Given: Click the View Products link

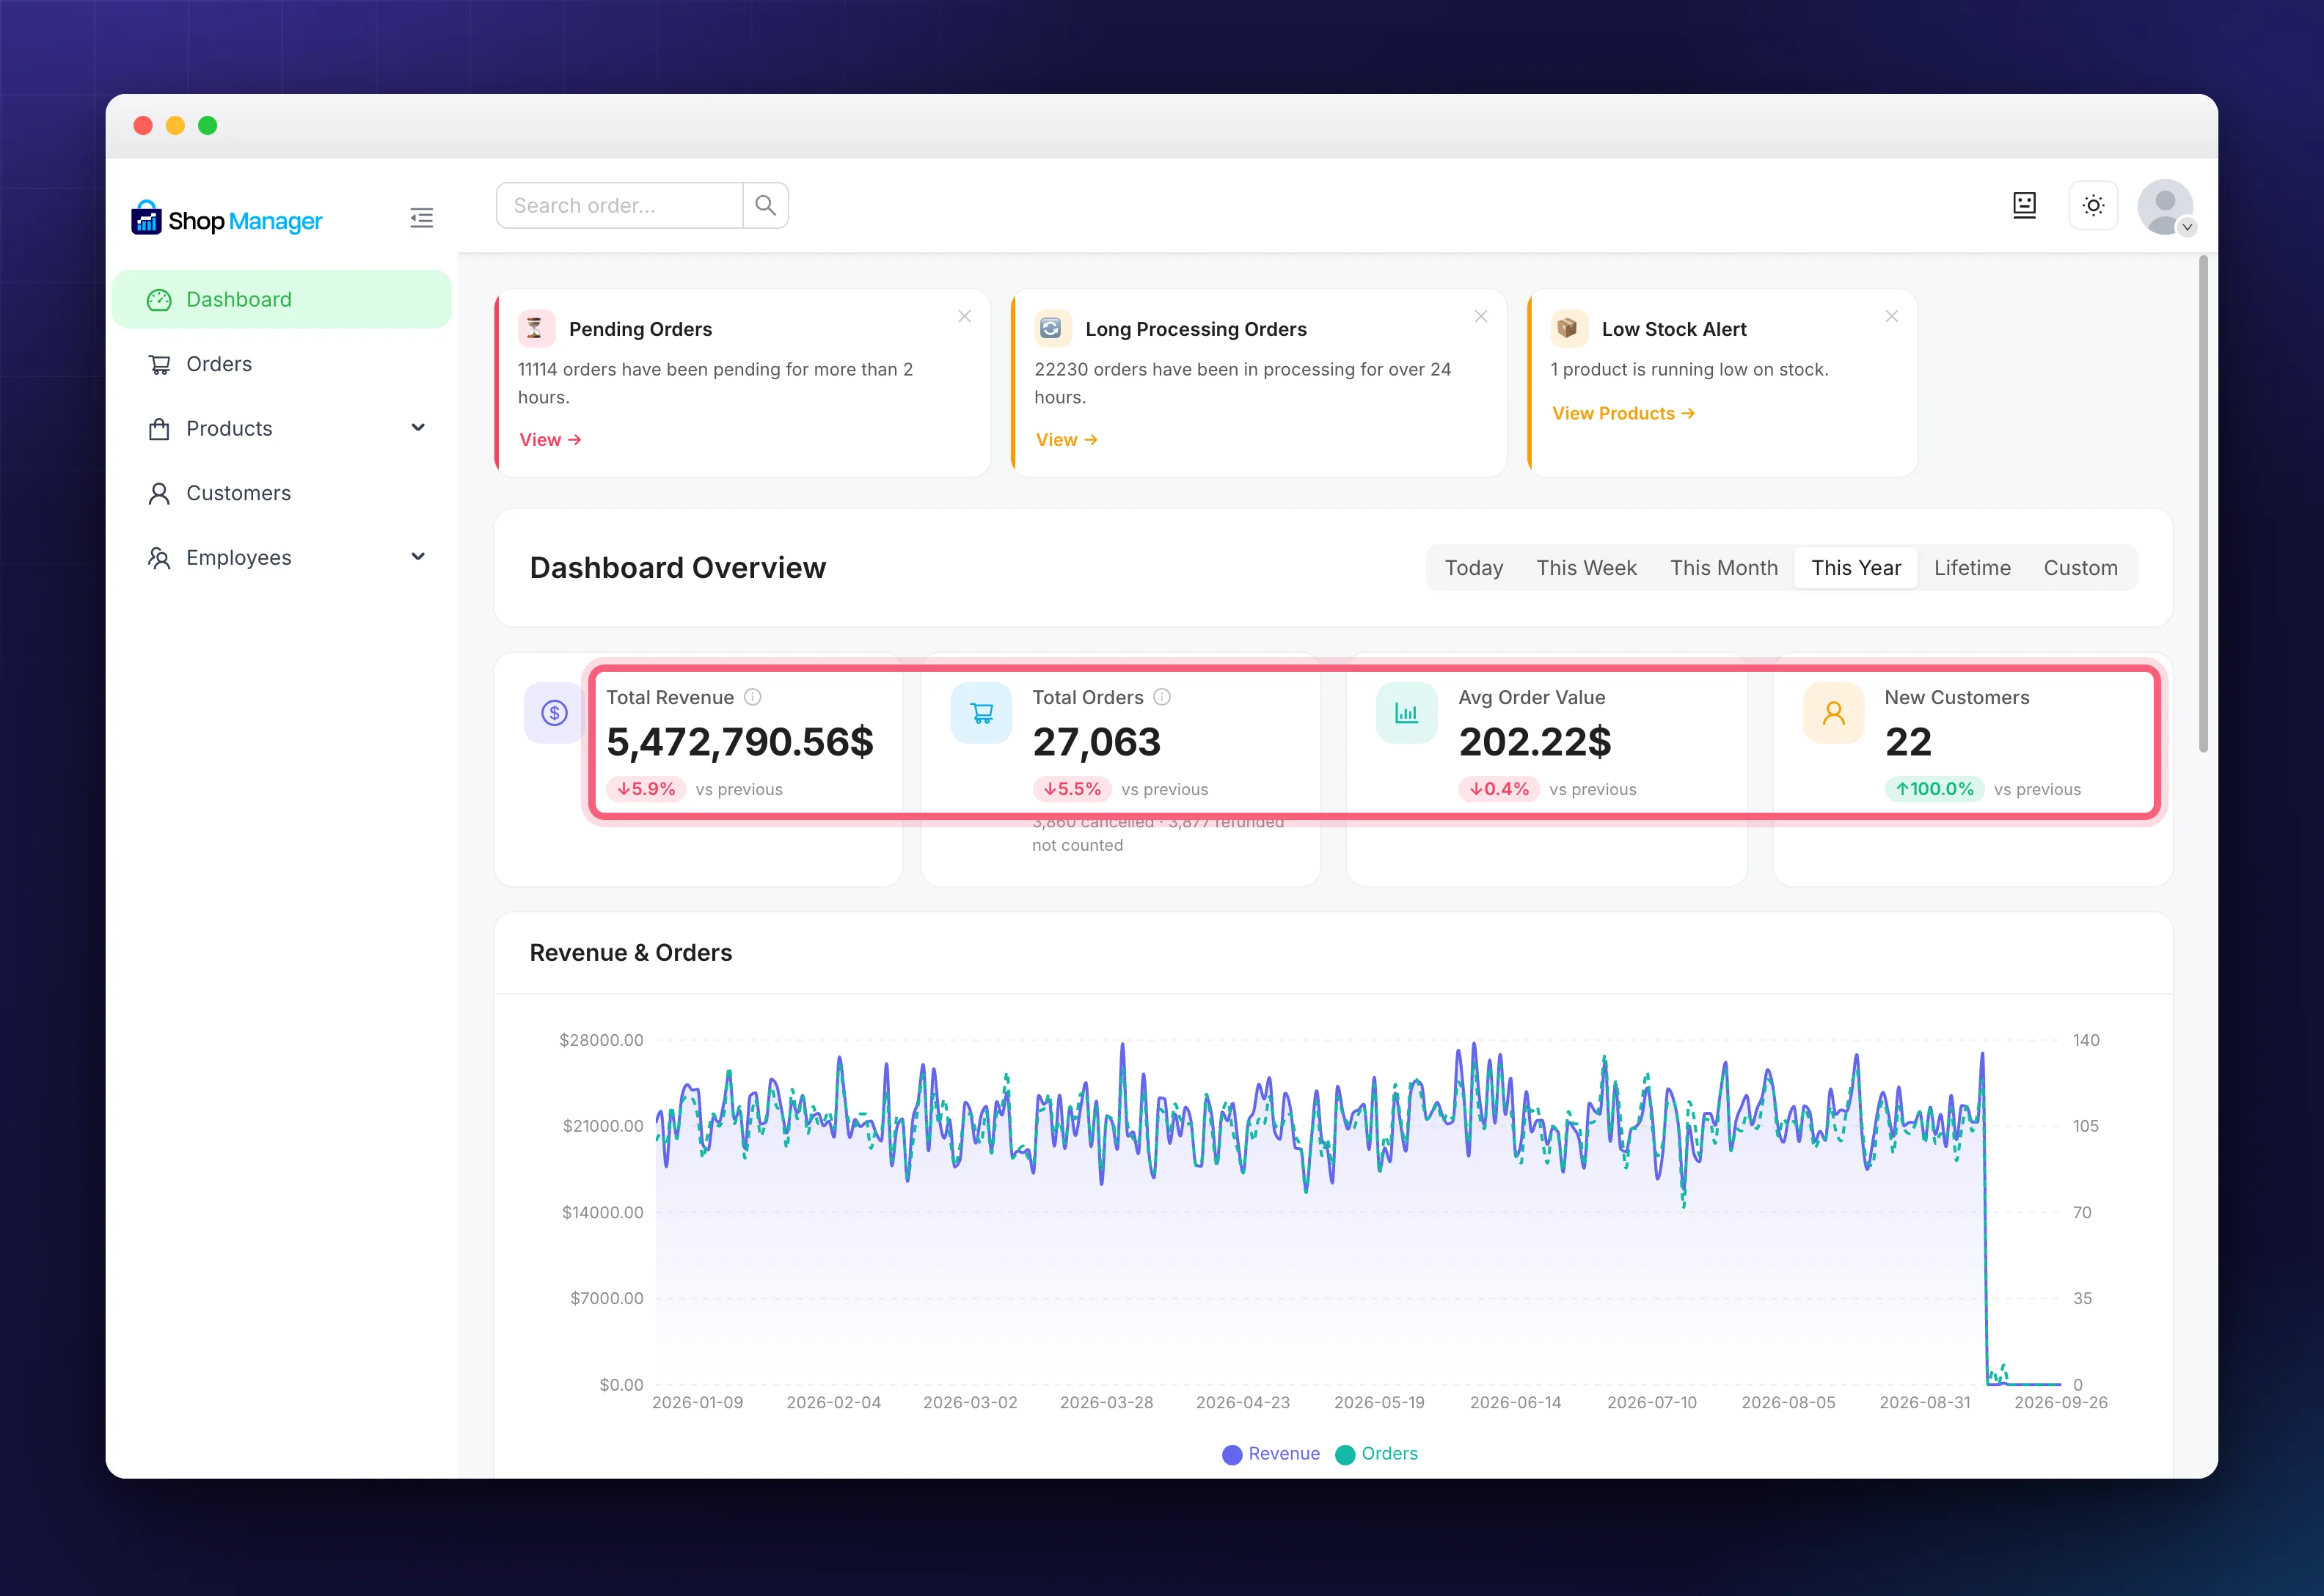Looking at the screenshot, I should [1623, 413].
